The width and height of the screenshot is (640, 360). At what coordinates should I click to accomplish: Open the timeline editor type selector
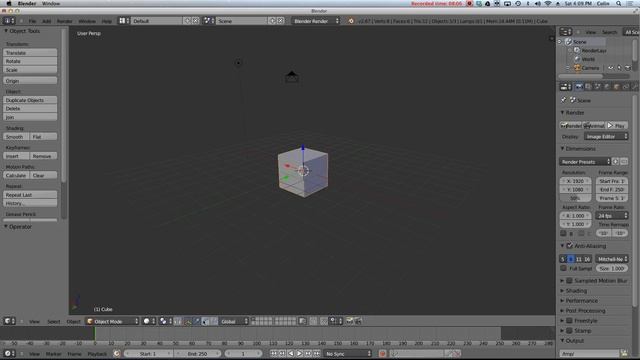coord(9,353)
